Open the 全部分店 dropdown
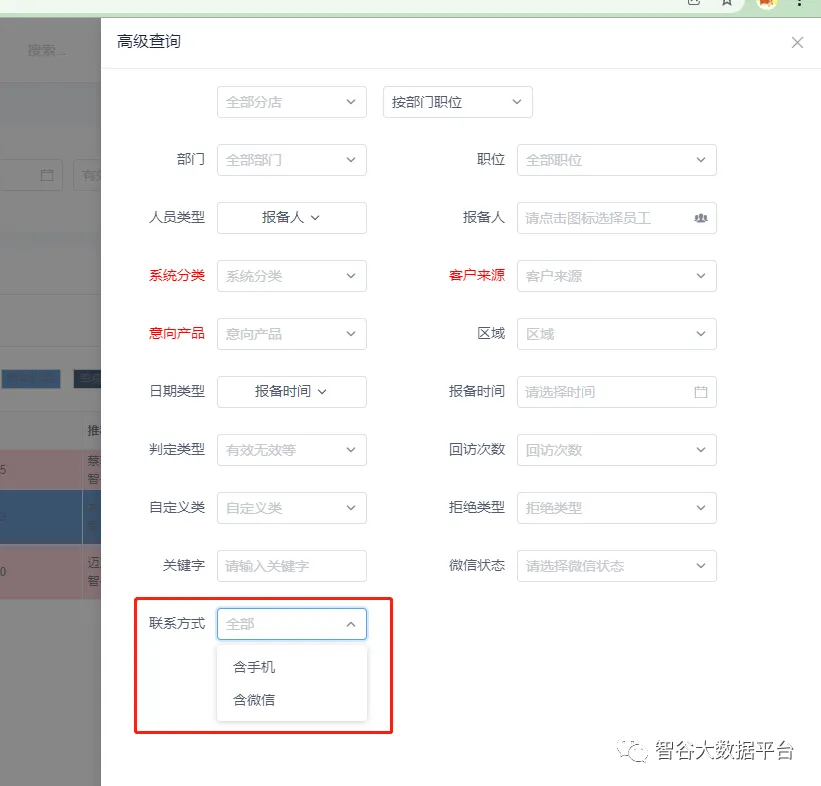Image resolution: width=821 pixels, height=786 pixels. pos(291,102)
